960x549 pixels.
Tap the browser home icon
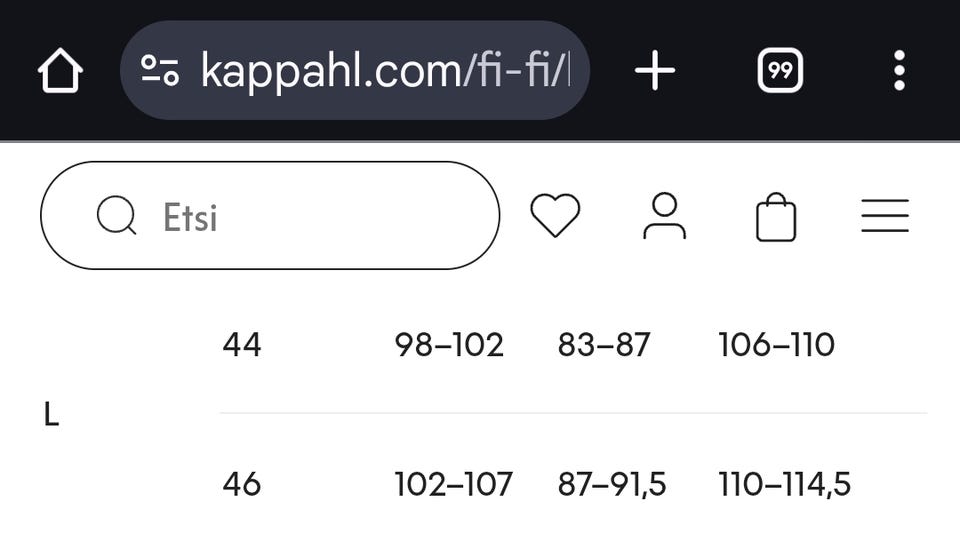click(x=60, y=71)
